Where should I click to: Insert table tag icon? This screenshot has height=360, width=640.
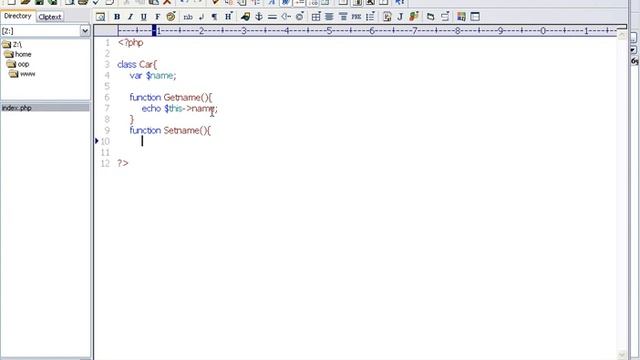tap(316, 17)
